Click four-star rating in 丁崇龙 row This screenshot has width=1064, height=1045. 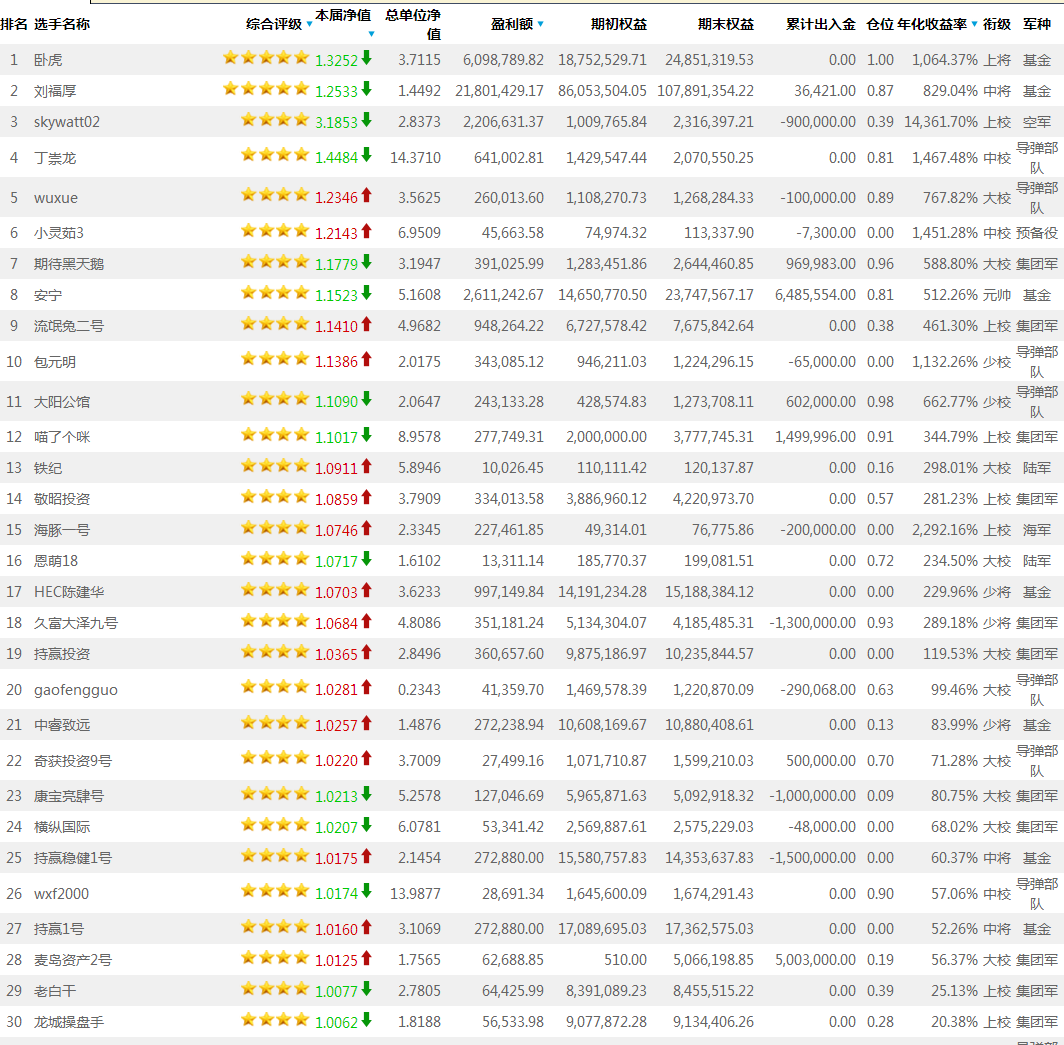point(275,155)
